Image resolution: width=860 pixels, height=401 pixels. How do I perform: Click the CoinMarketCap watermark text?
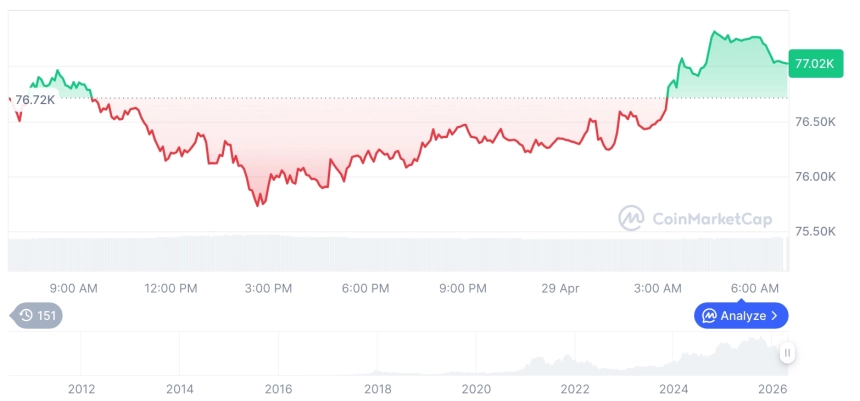(x=711, y=219)
